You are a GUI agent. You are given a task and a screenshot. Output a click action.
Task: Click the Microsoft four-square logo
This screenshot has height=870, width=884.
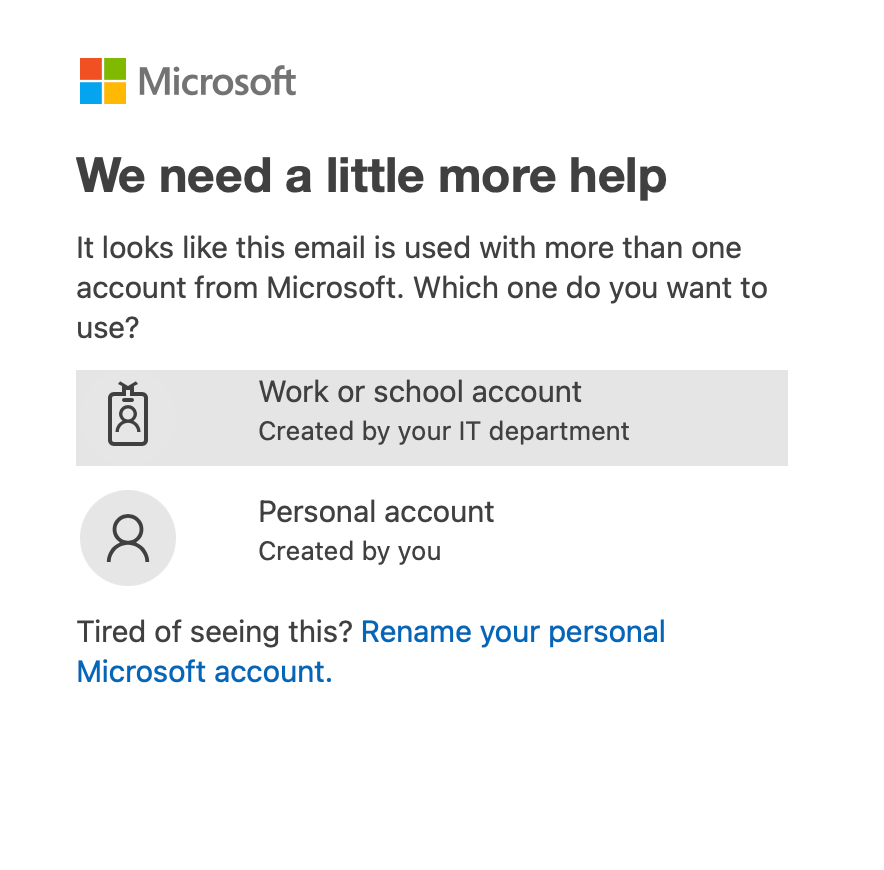[101, 81]
